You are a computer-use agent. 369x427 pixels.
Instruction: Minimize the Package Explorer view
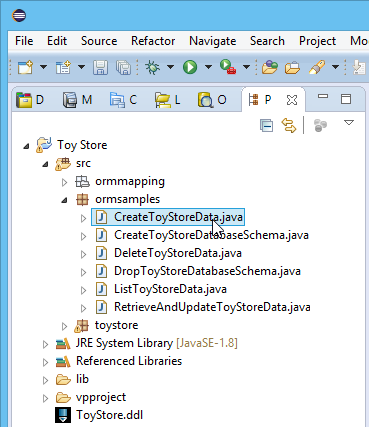coord(323,96)
